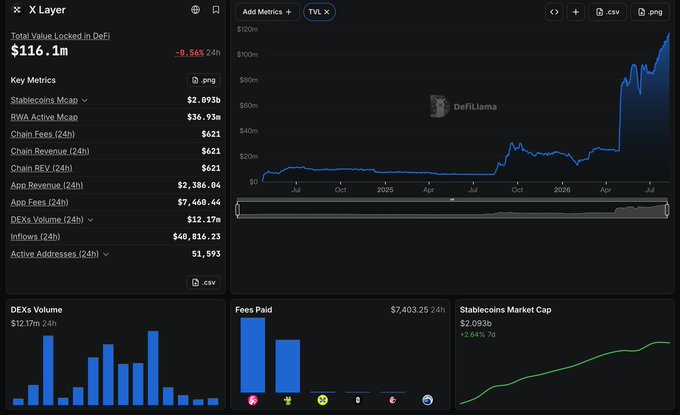680x415 pixels.
Task: Click the $2.093b Stablecoins Mcap value
Action: click(x=204, y=100)
